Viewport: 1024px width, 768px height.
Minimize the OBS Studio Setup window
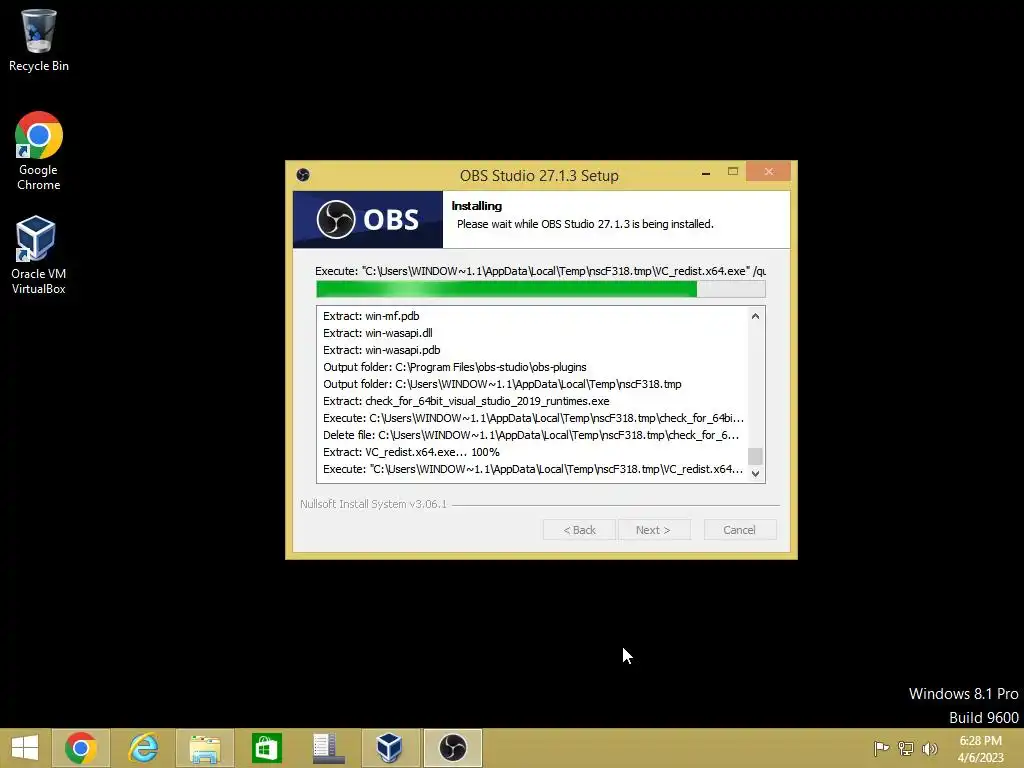pos(706,173)
